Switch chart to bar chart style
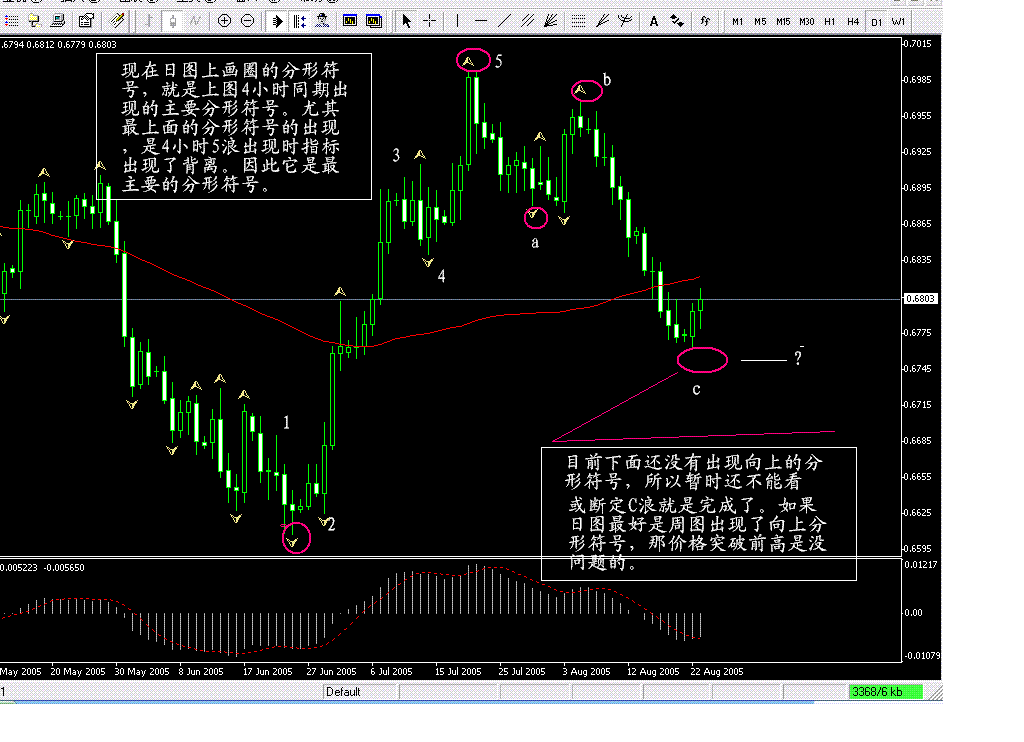The height and width of the screenshot is (742, 1024). click(x=149, y=21)
